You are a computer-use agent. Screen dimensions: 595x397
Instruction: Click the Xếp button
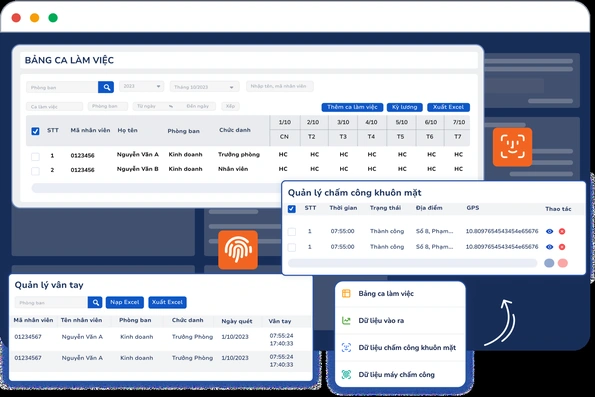click(230, 106)
